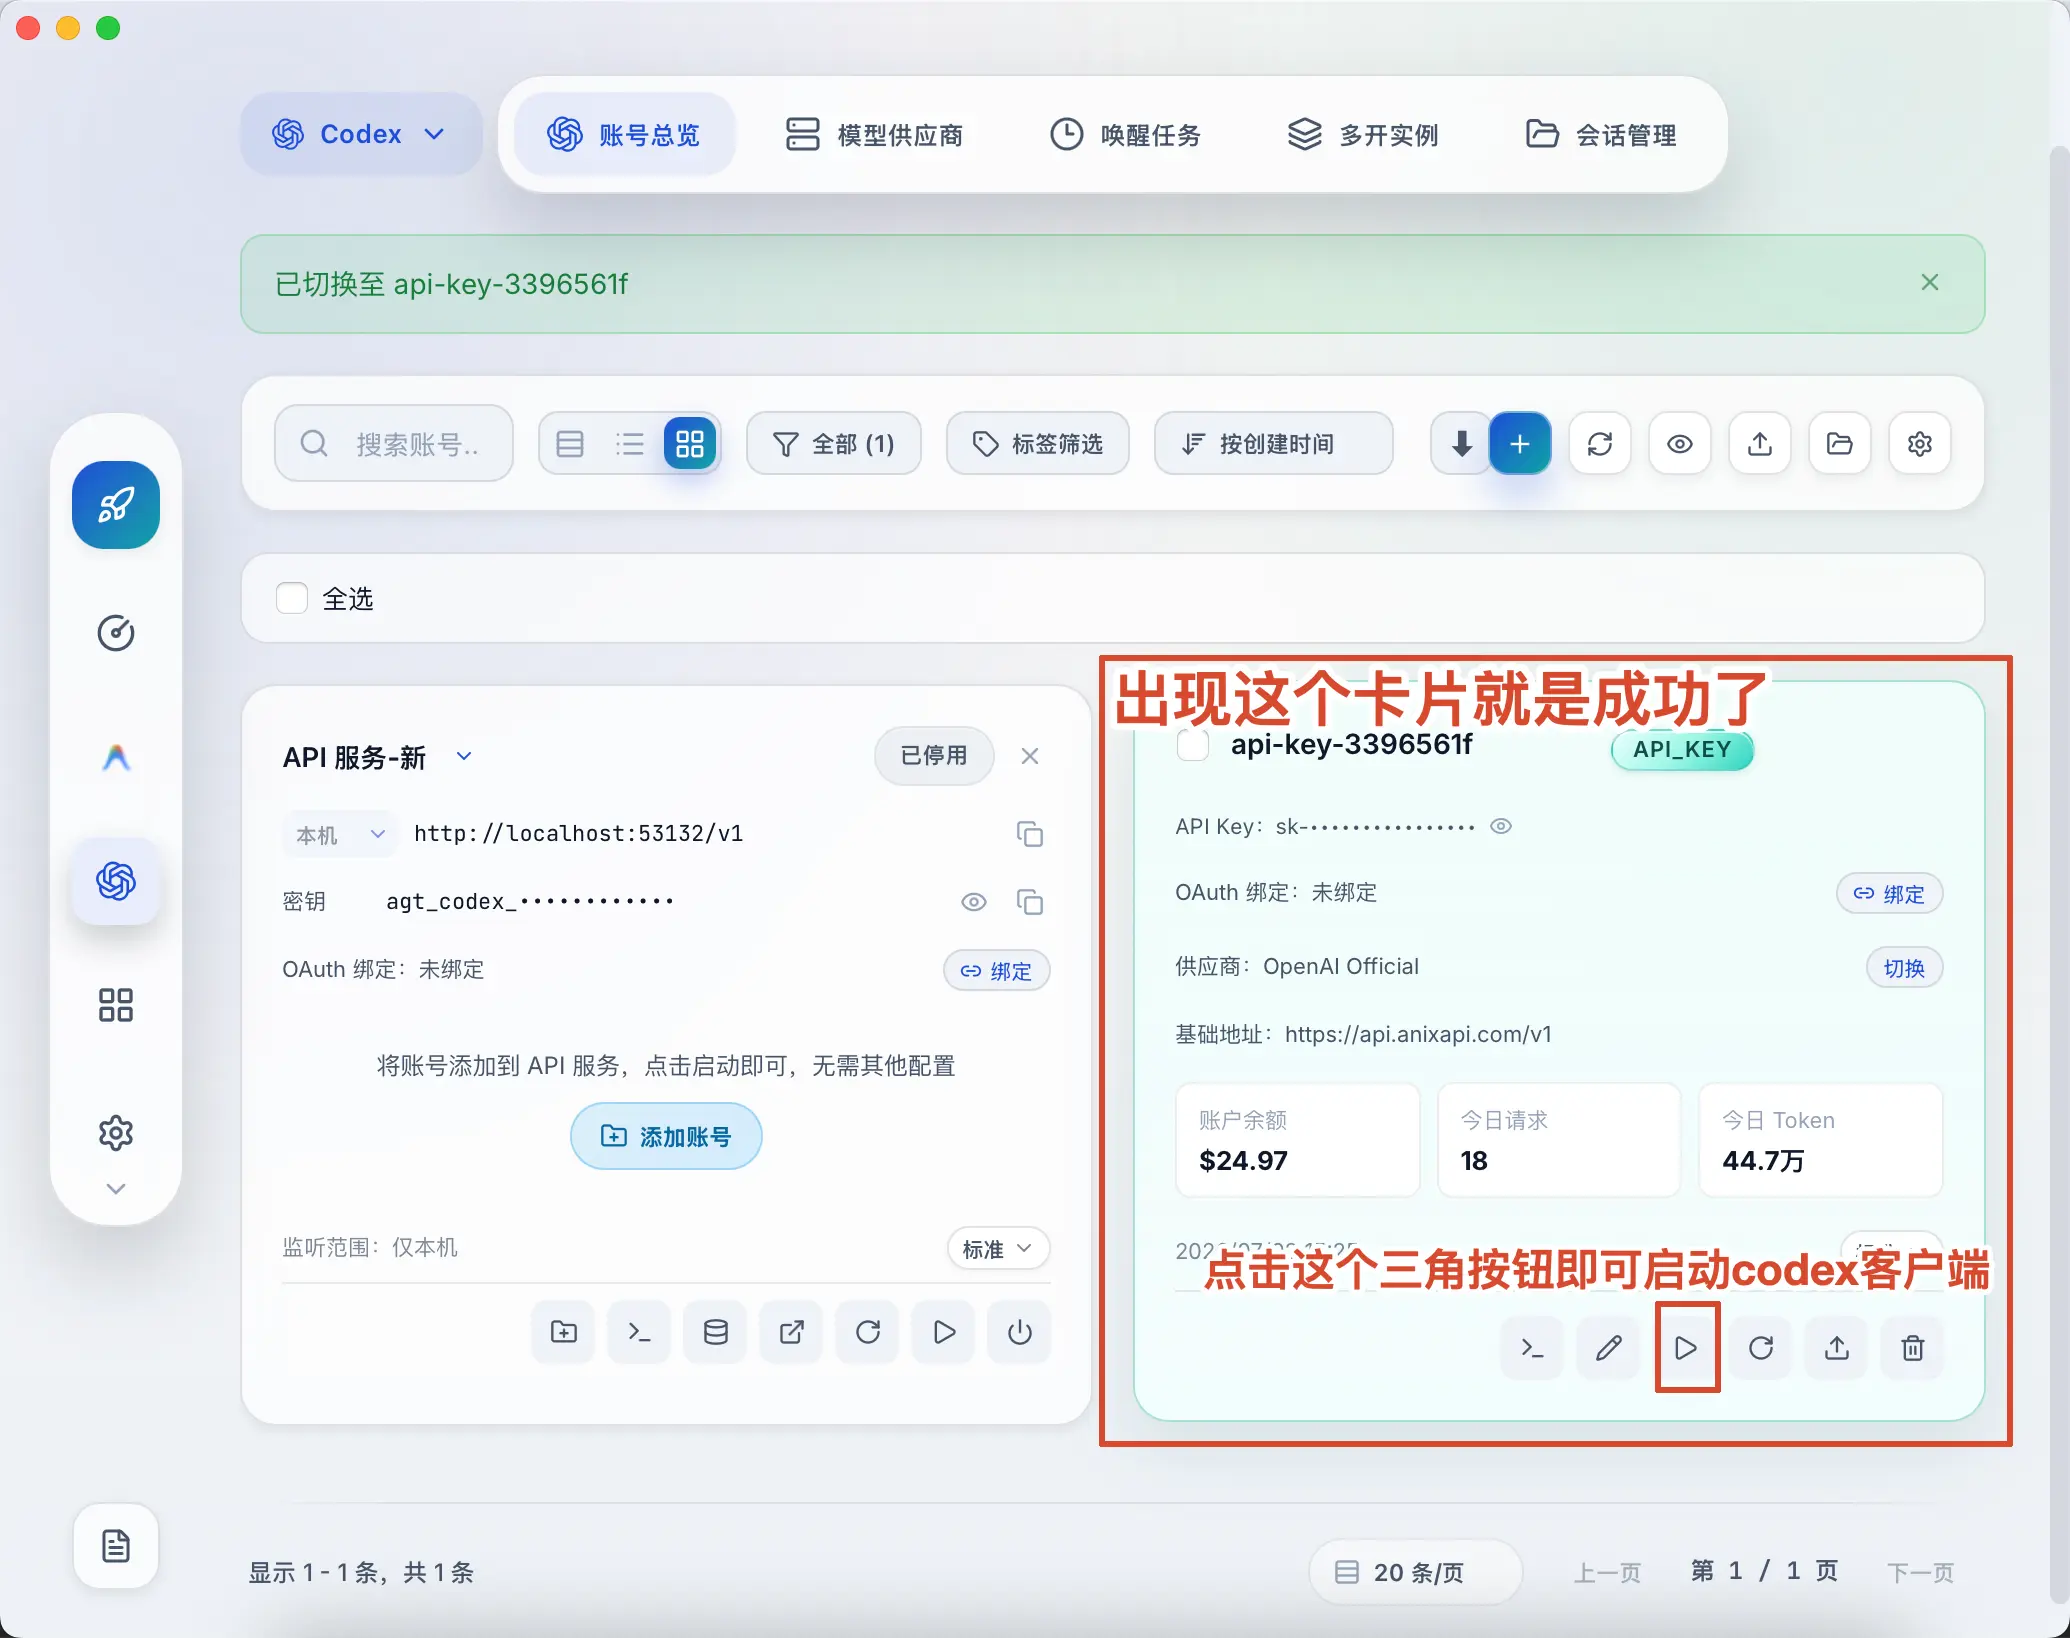The image size is (2070, 1638).
Task: Switch to card row view
Action: point(570,443)
